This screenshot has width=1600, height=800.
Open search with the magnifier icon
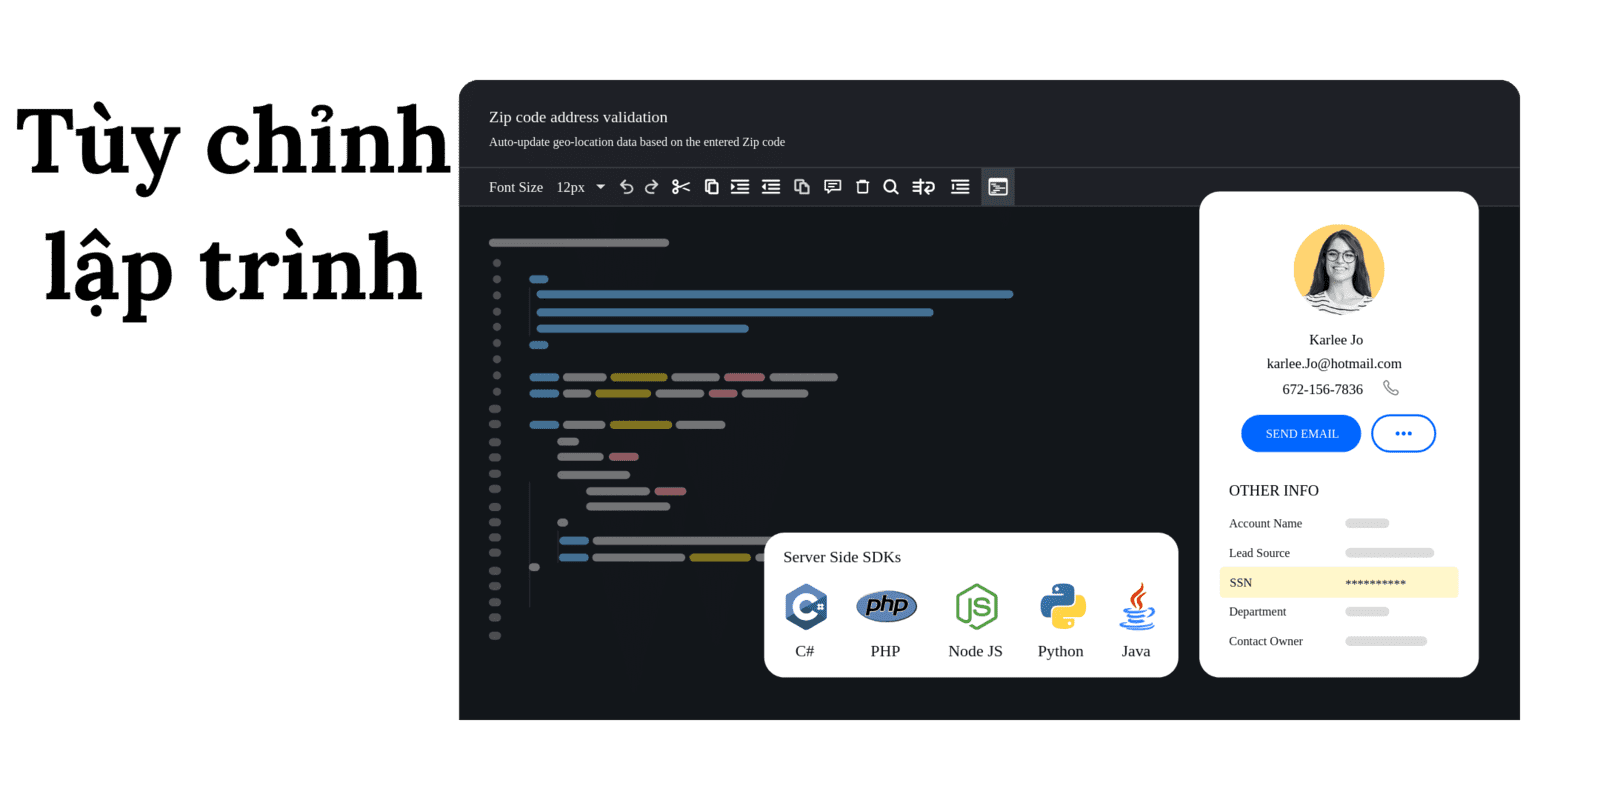[891, 187]
